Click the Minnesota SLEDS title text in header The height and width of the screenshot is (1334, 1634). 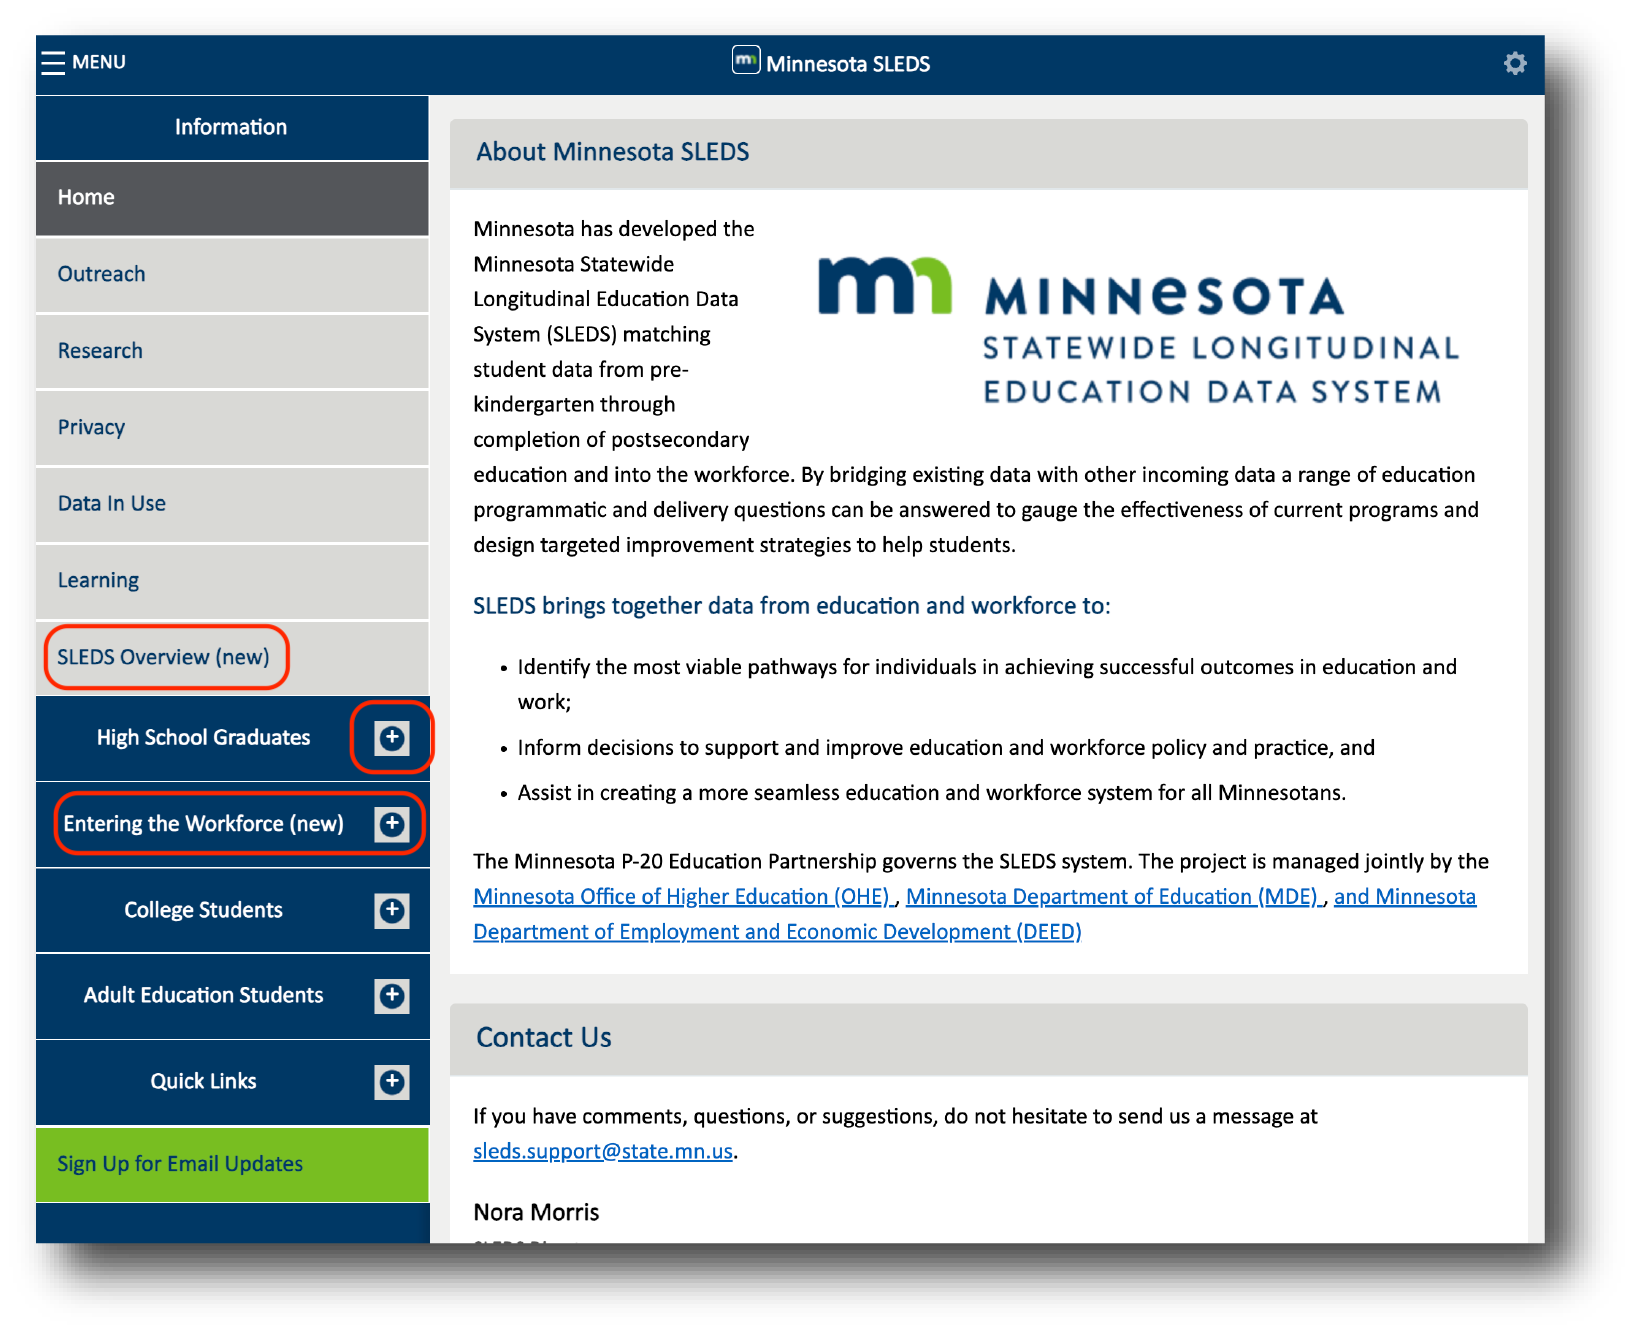(848, 64)
